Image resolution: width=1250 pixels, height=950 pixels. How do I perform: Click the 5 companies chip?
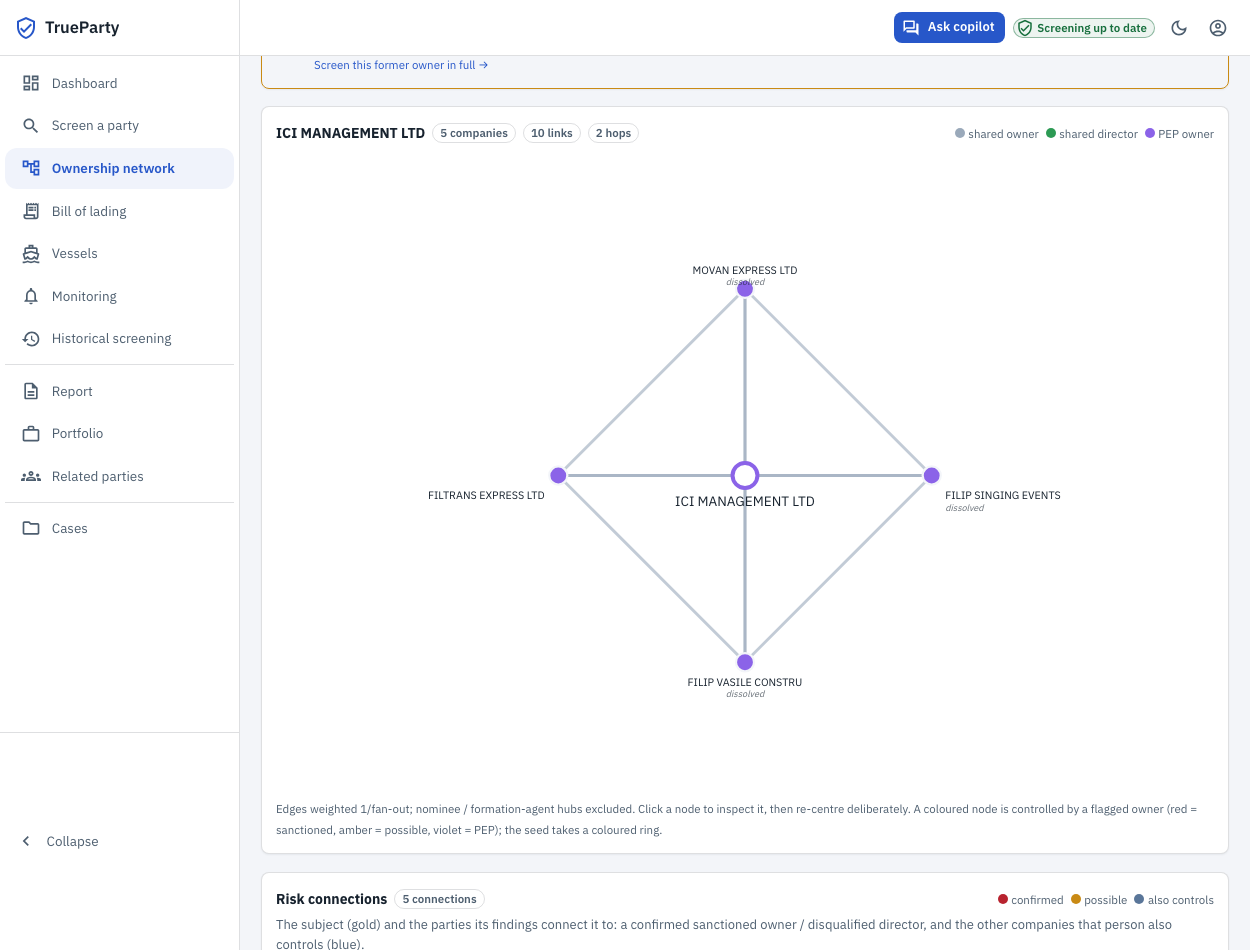click(x=474, y=133)
